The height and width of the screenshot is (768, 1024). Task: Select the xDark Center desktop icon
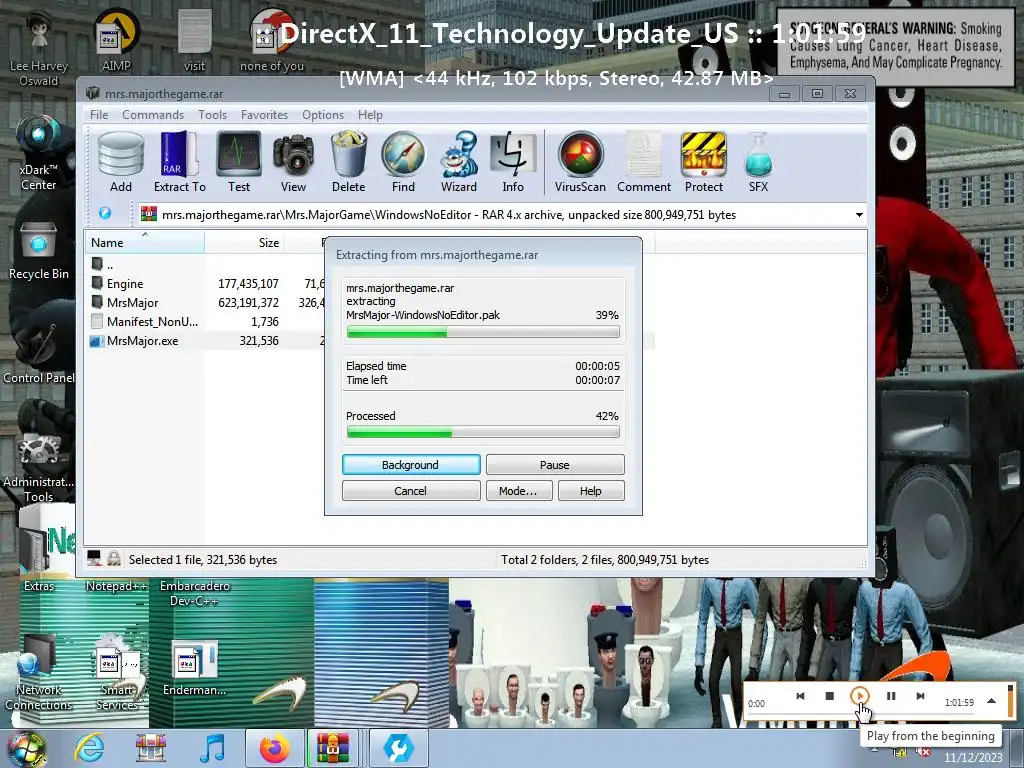pyautogui.click(x=39, y=154)
